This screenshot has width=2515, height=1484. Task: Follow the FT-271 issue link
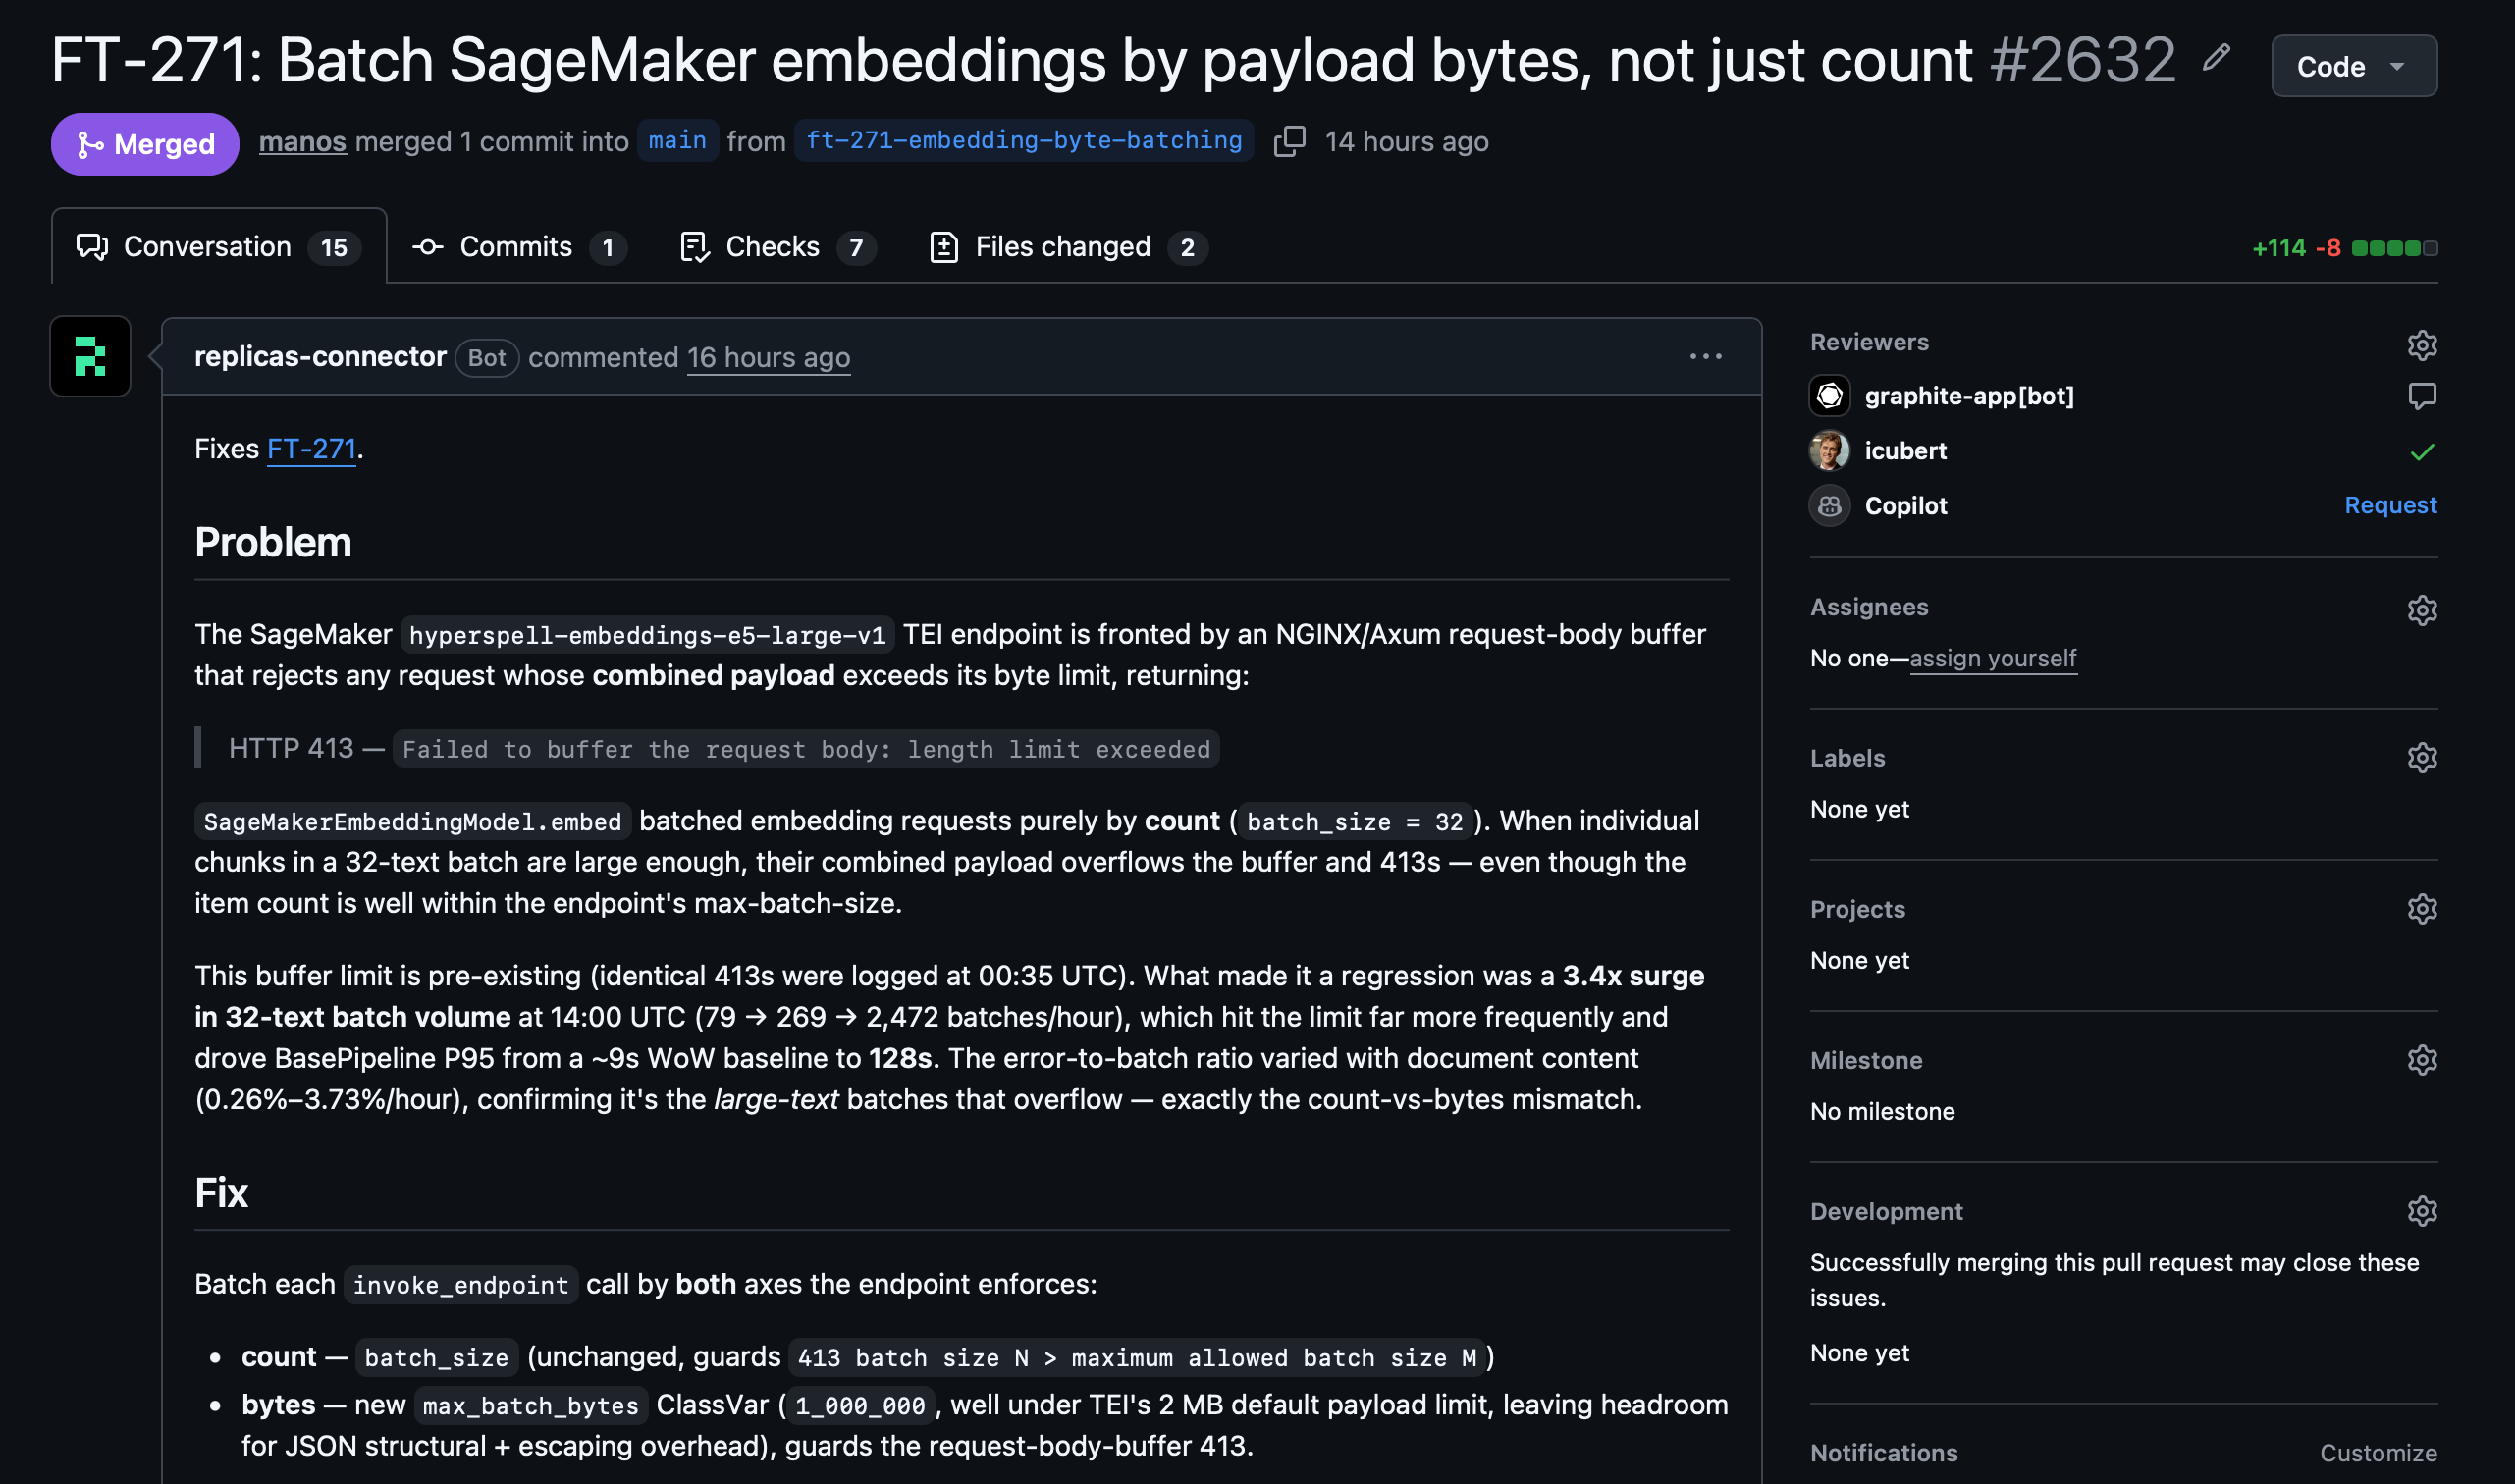311,449
